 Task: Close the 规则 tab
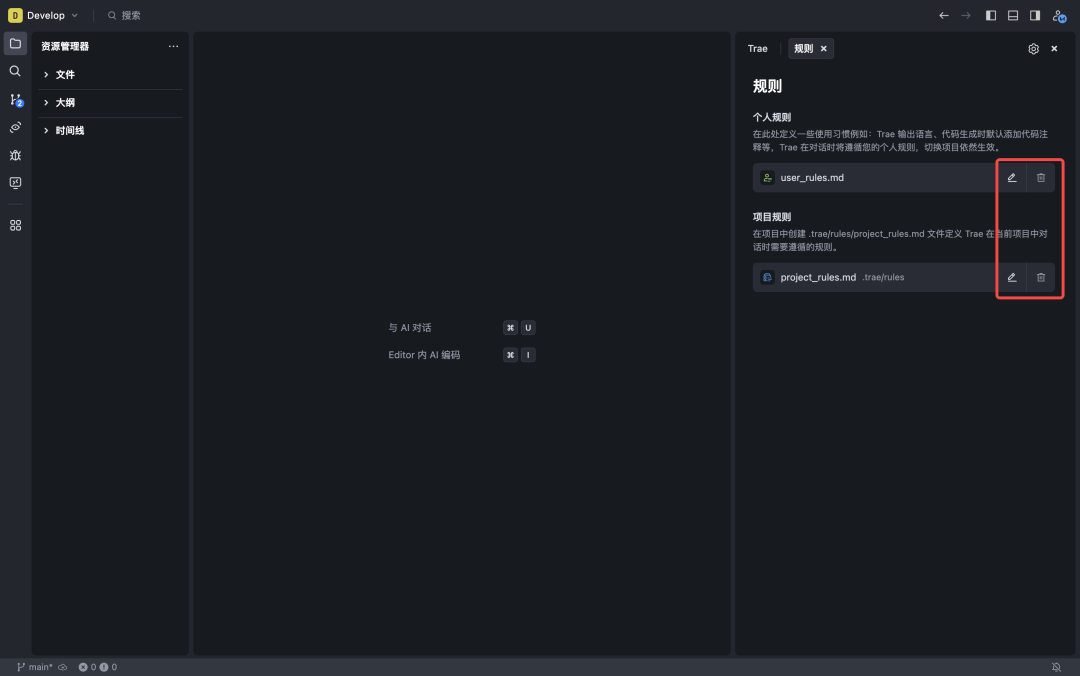click(x=824, y=48)
